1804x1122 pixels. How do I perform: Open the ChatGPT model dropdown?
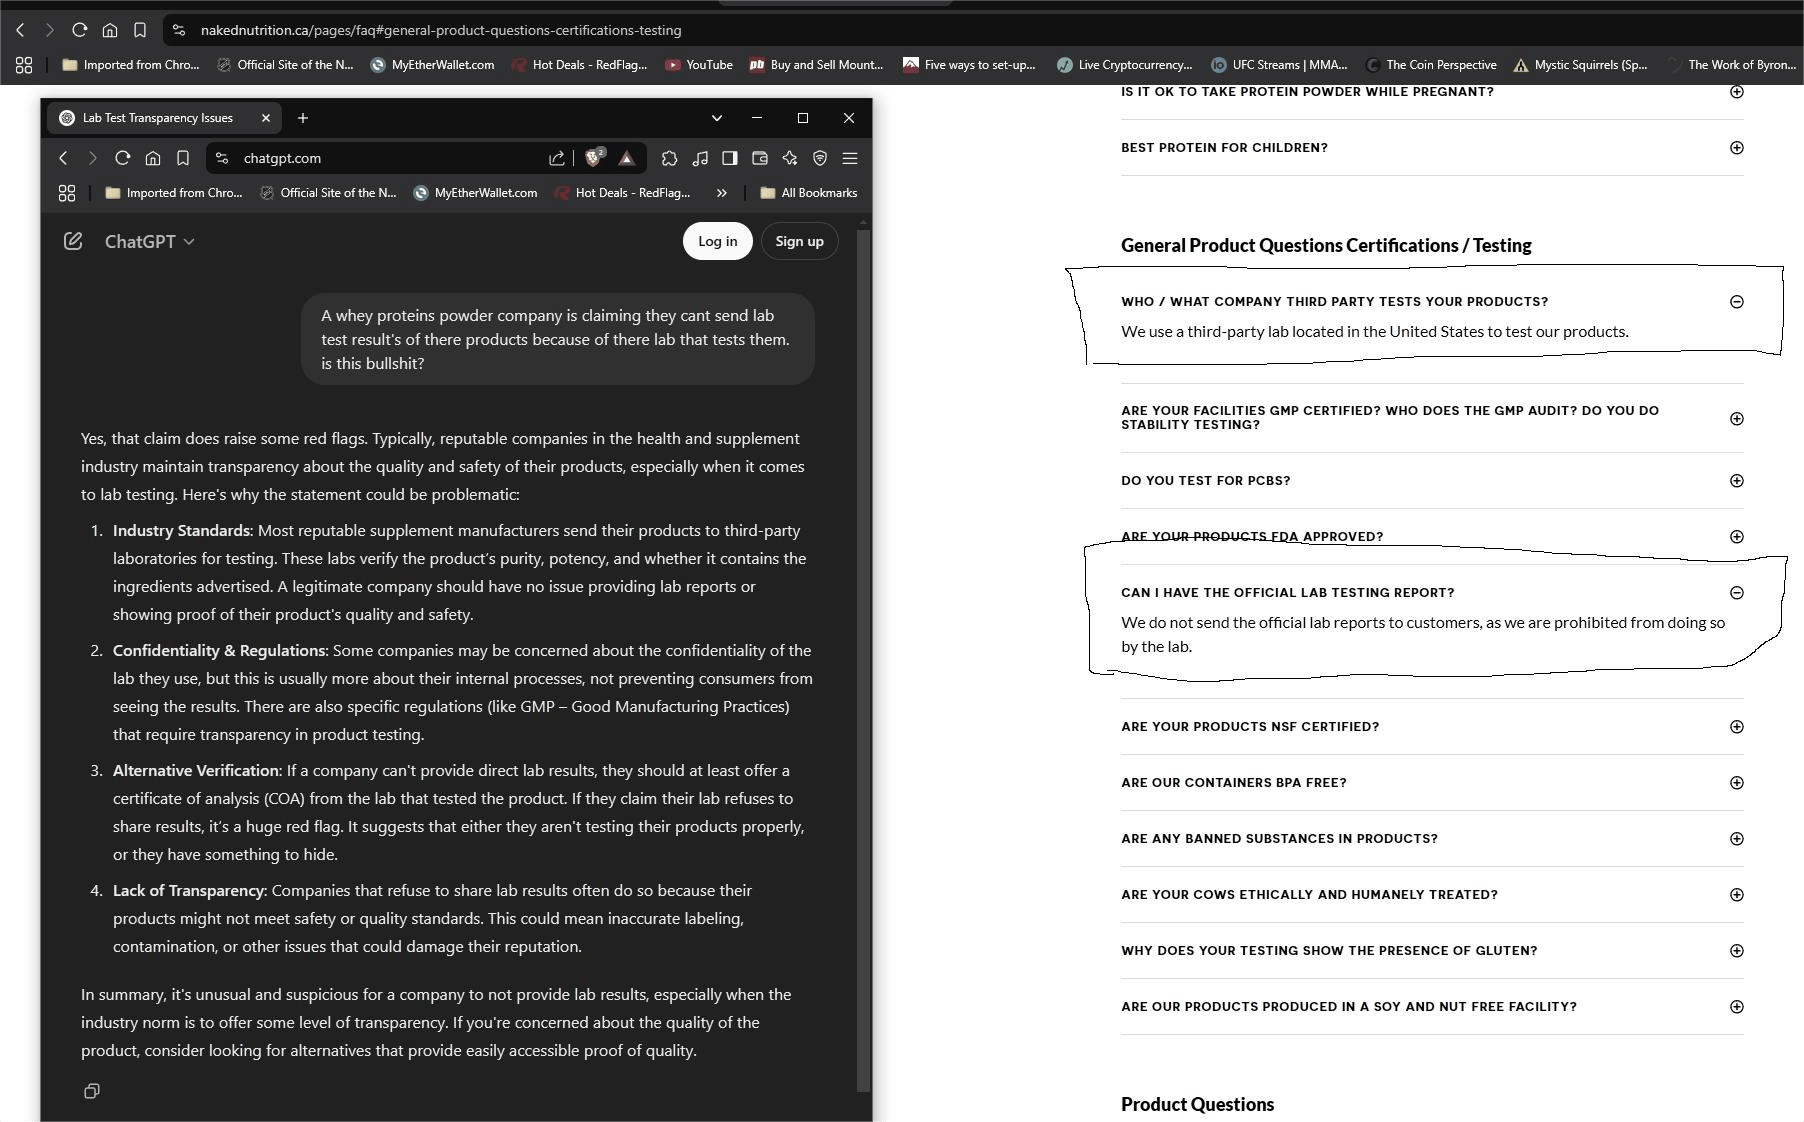[149, 241]
